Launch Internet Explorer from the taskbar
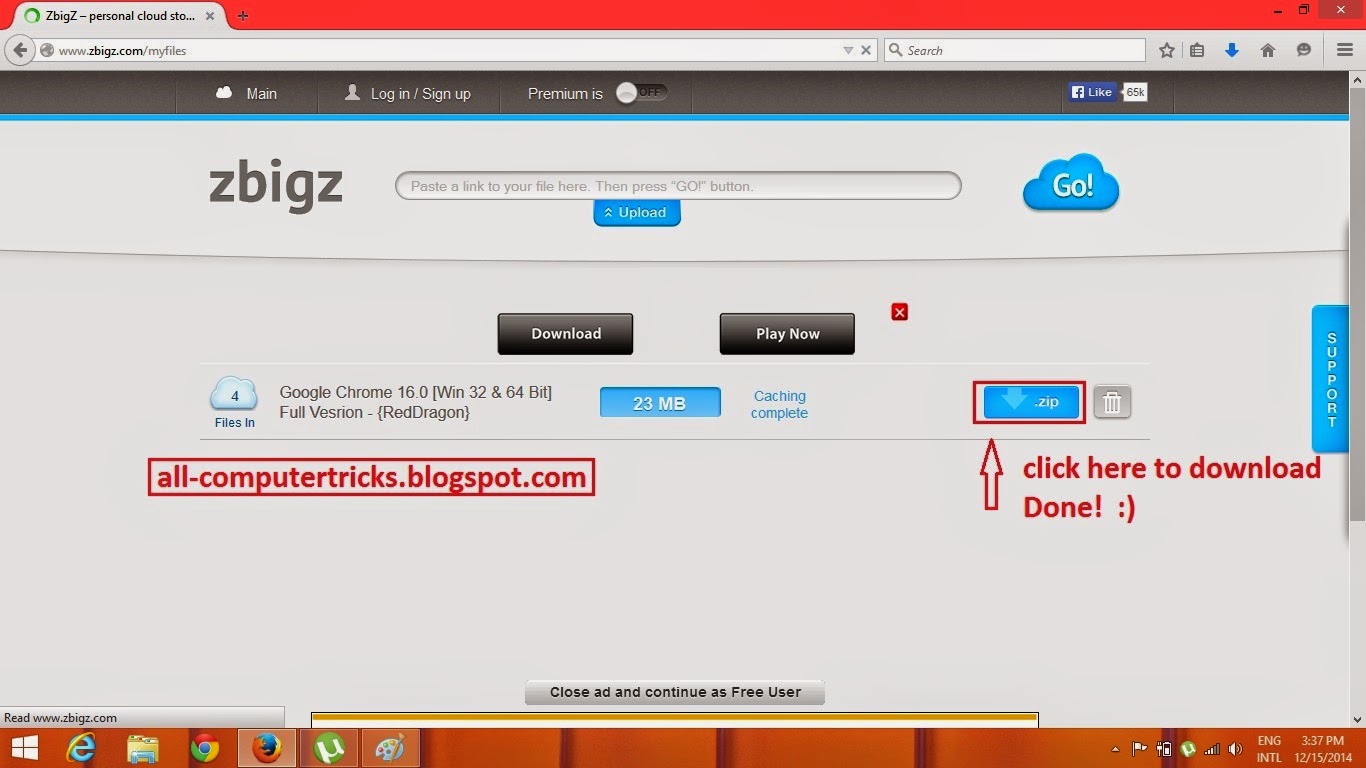 coord(81,748)
